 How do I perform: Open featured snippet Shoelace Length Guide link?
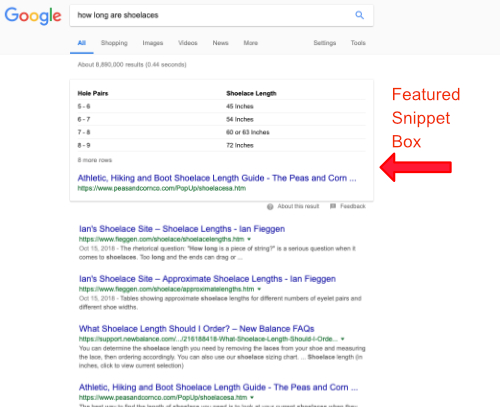point(217,178)
